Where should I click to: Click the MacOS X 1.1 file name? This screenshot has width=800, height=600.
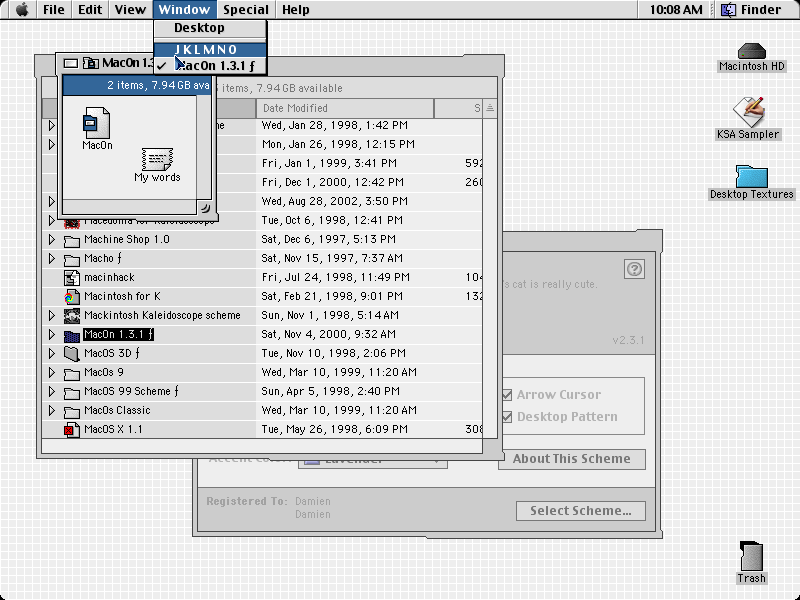click(x=113, y=430)
